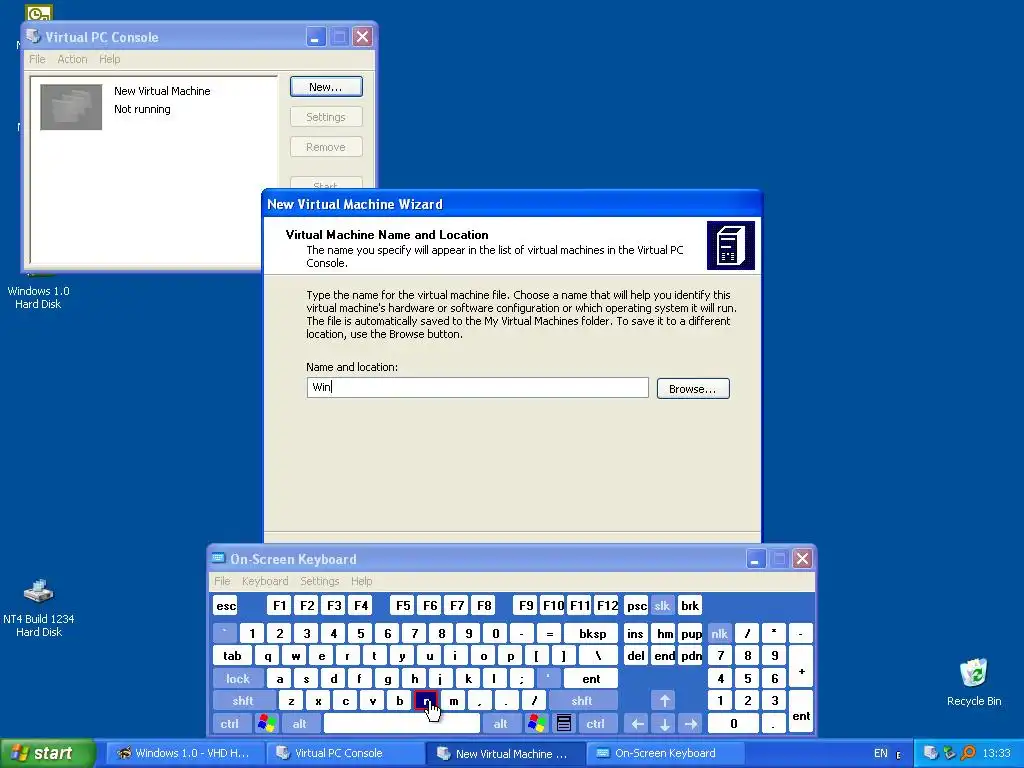1024x768 pixels.
Task: Click the Settings button in Virtual PC Console
Action: tap(326, 117)
